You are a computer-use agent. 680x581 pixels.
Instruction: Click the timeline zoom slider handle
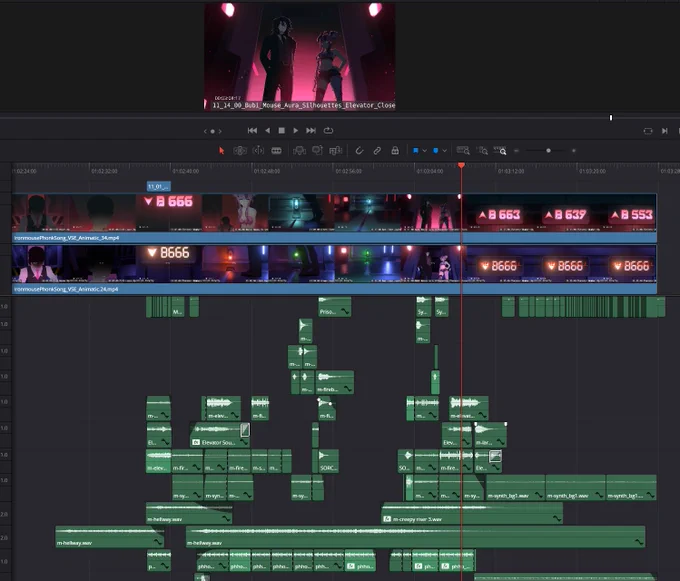[x=549, y=150]
